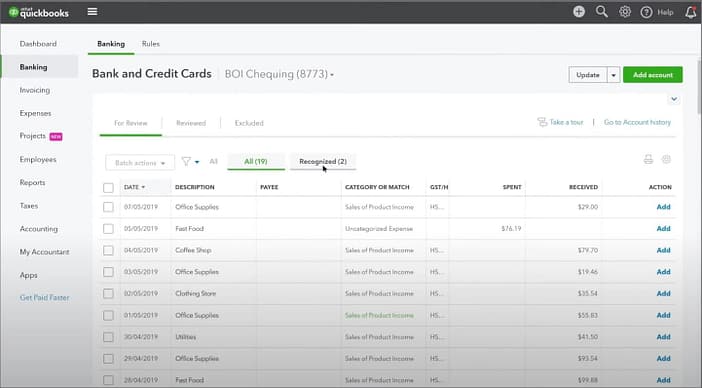This screenshot has height=388, width=702.
Task: Click Get Paid Faster link
Action: (x=44, y=298)
